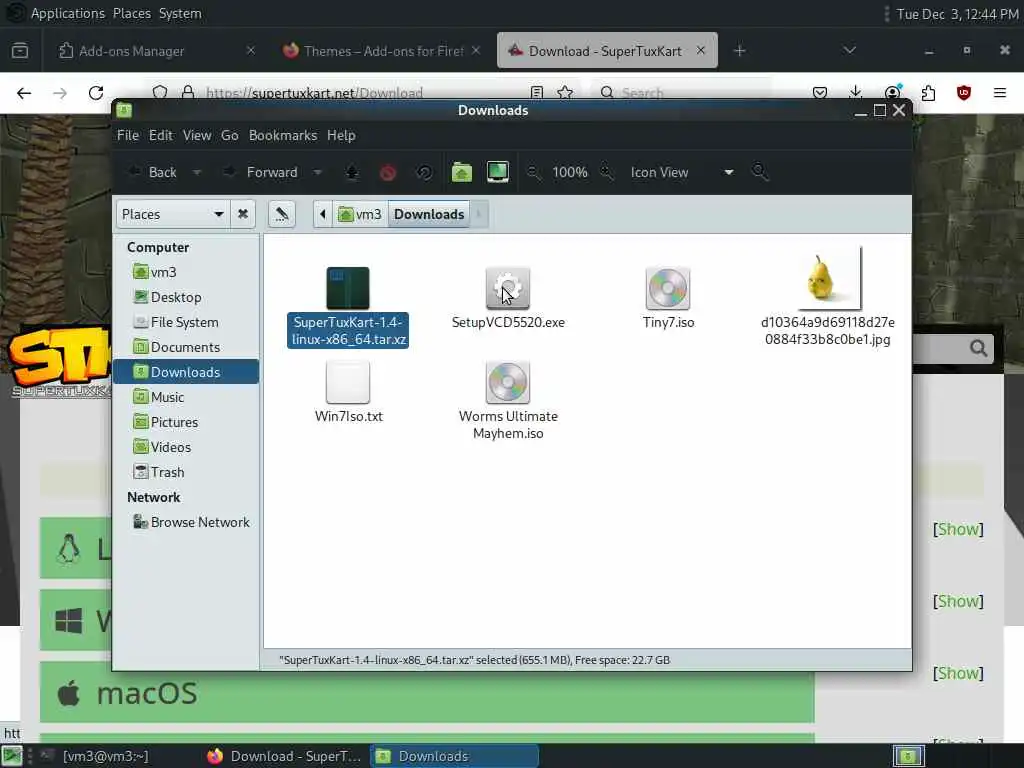Open Firefox downloads arrow icon
1024x768 pixels.
(856, 93)
